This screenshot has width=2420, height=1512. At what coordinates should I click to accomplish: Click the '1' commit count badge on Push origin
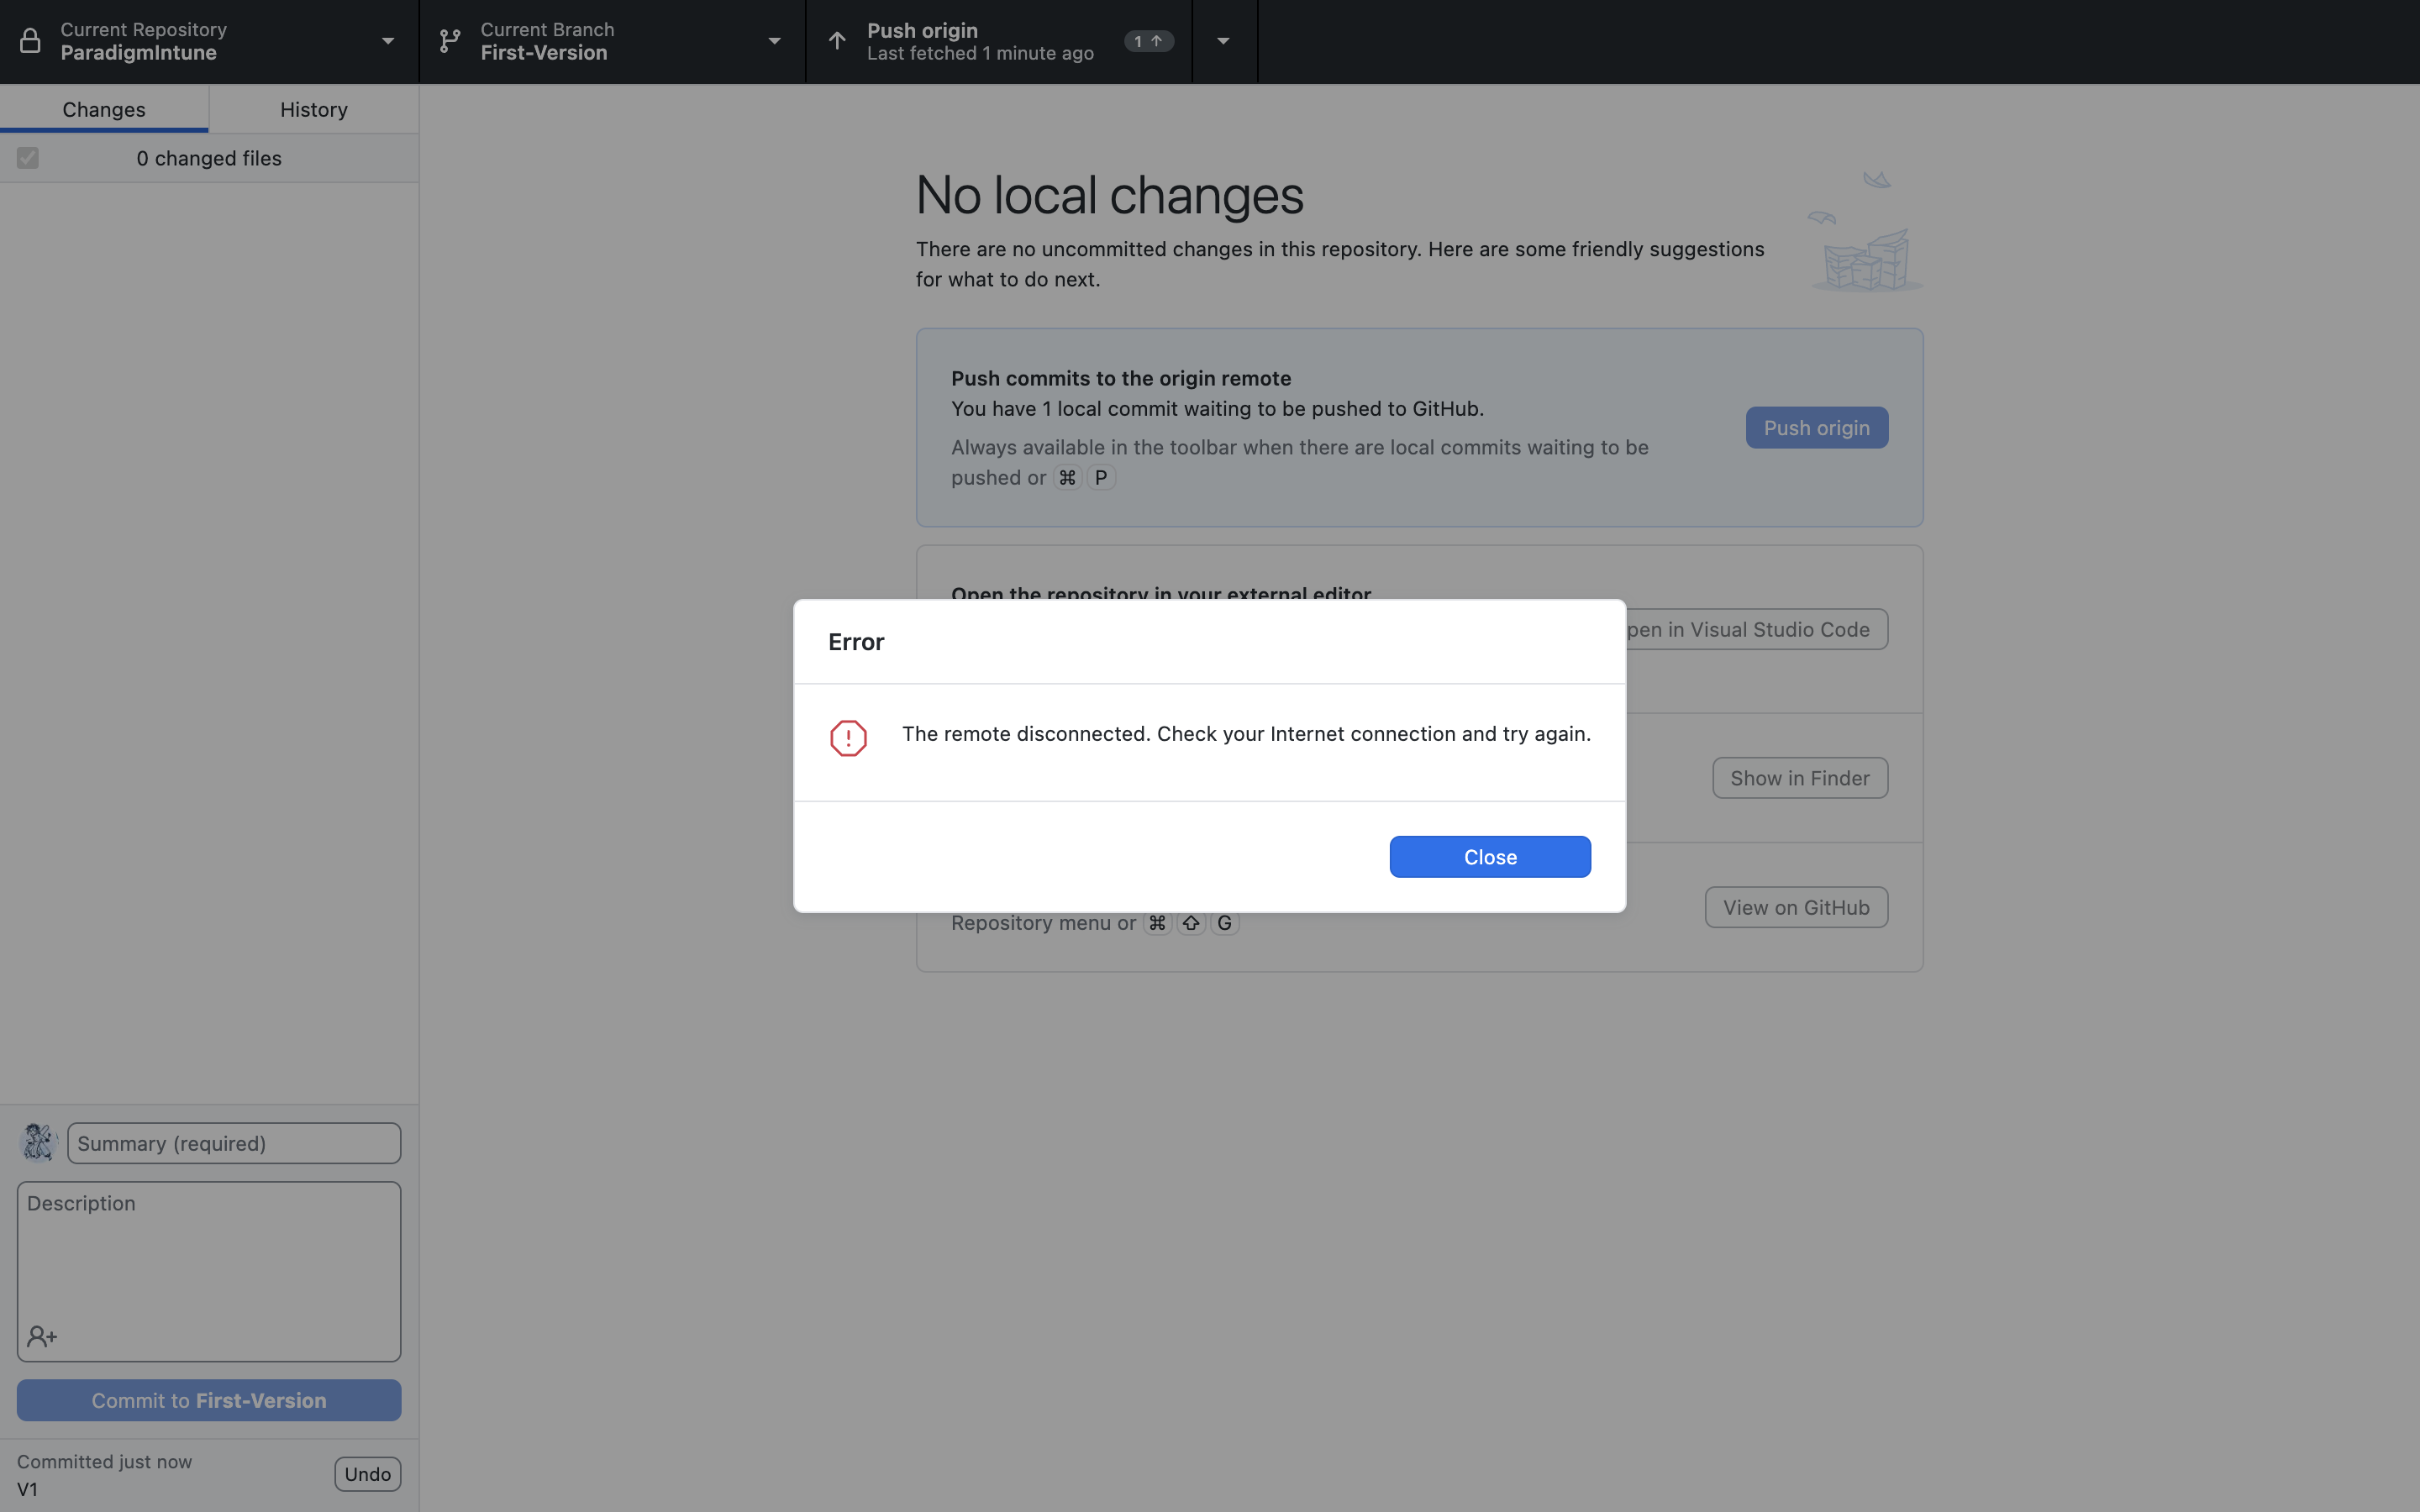click(1148, 41)
